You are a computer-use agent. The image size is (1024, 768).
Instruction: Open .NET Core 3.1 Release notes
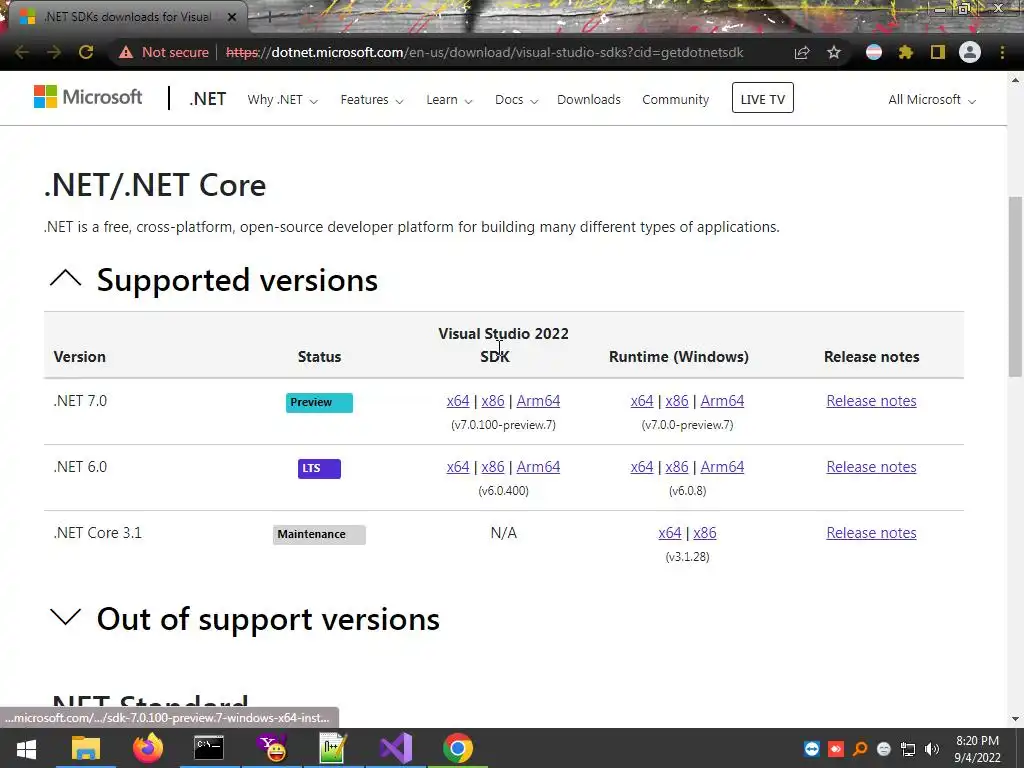point(871,533)
